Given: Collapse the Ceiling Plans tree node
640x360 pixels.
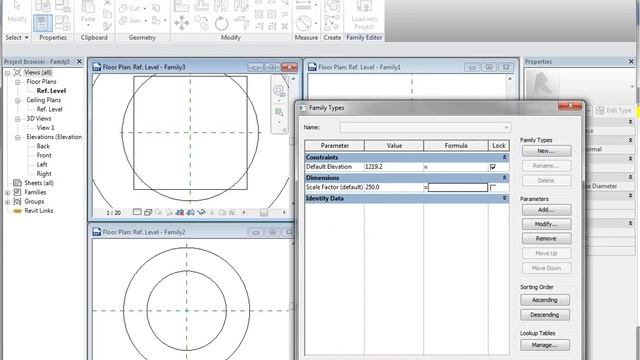Looking at the screenshot, I should [x=18, y=100].
